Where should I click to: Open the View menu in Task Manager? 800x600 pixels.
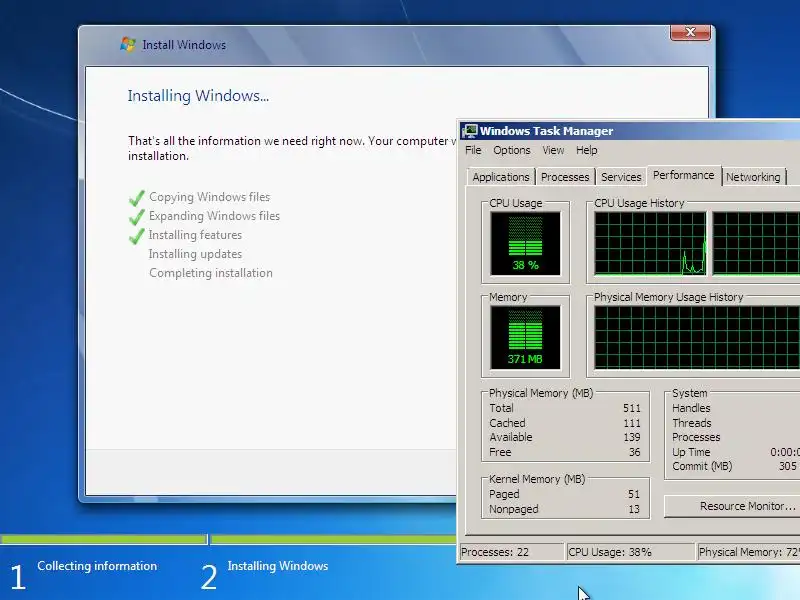click(x=553, y=150)
